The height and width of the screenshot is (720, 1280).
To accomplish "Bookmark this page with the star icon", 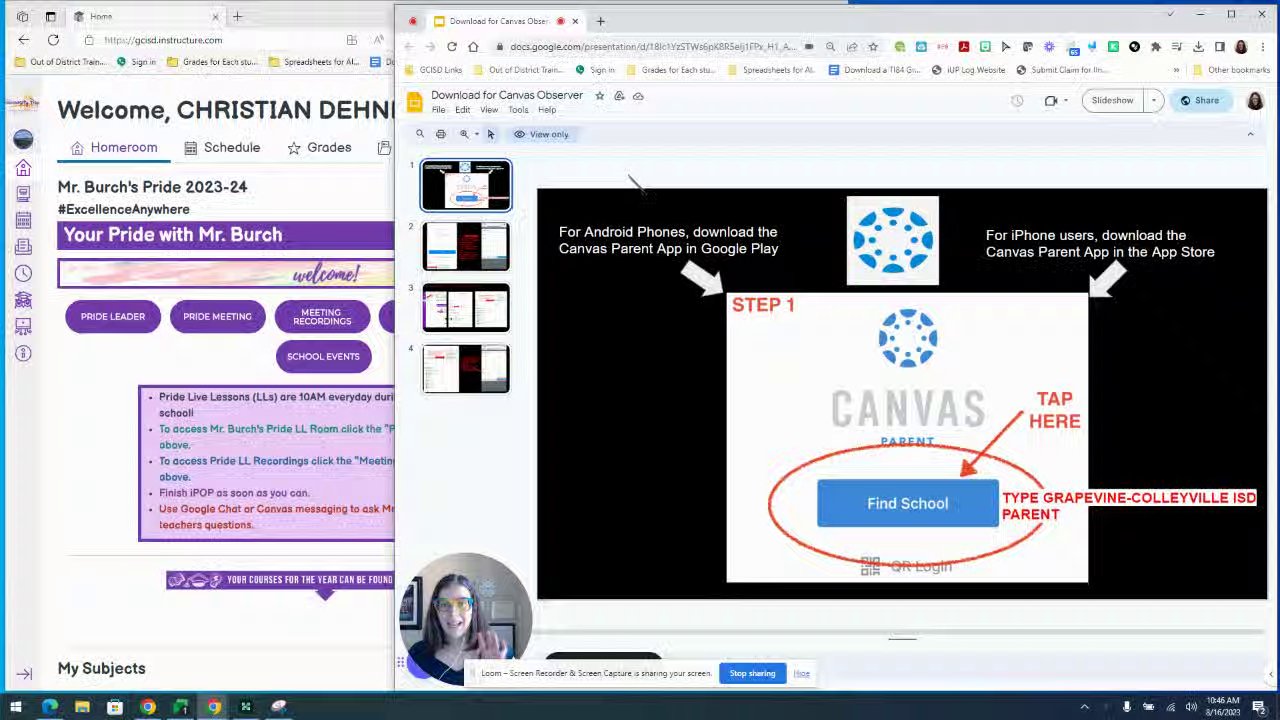I will coord(873,47).
